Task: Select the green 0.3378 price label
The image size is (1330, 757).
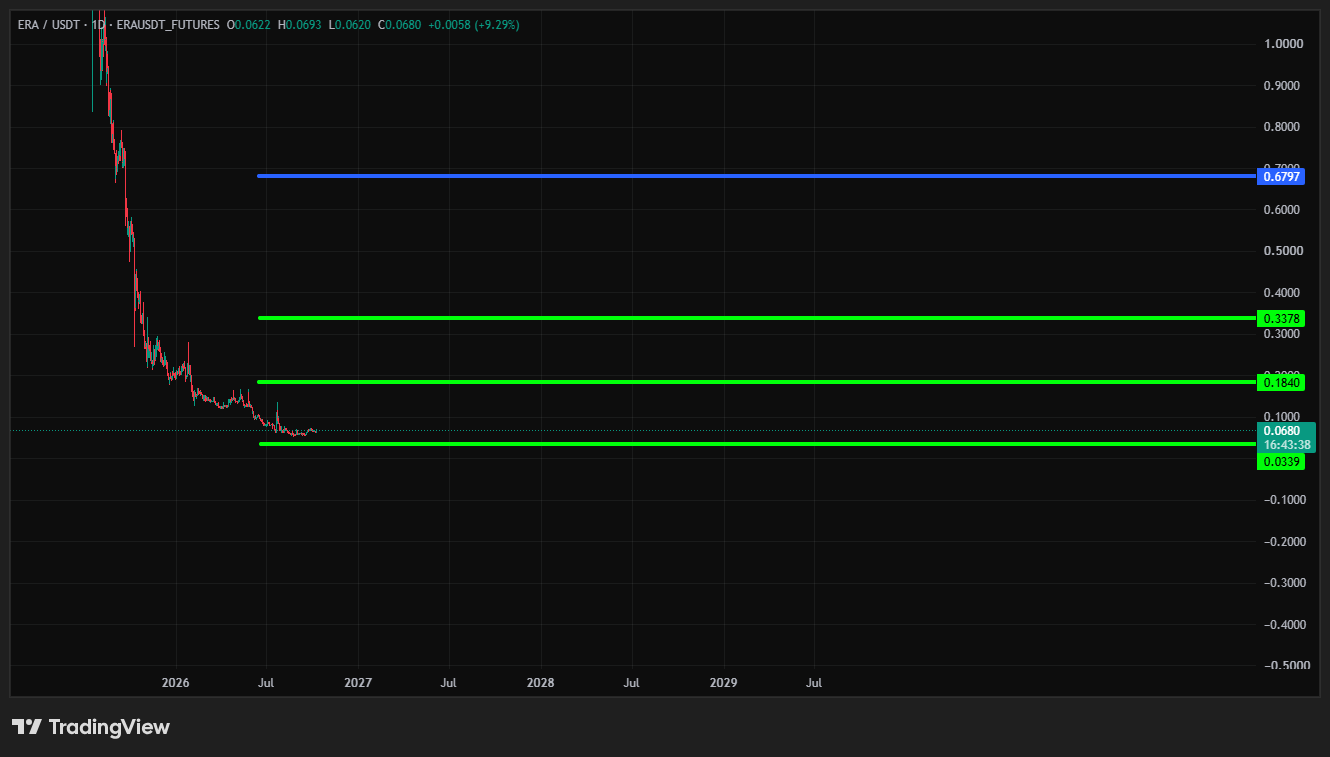Action: coord(1281,318)
